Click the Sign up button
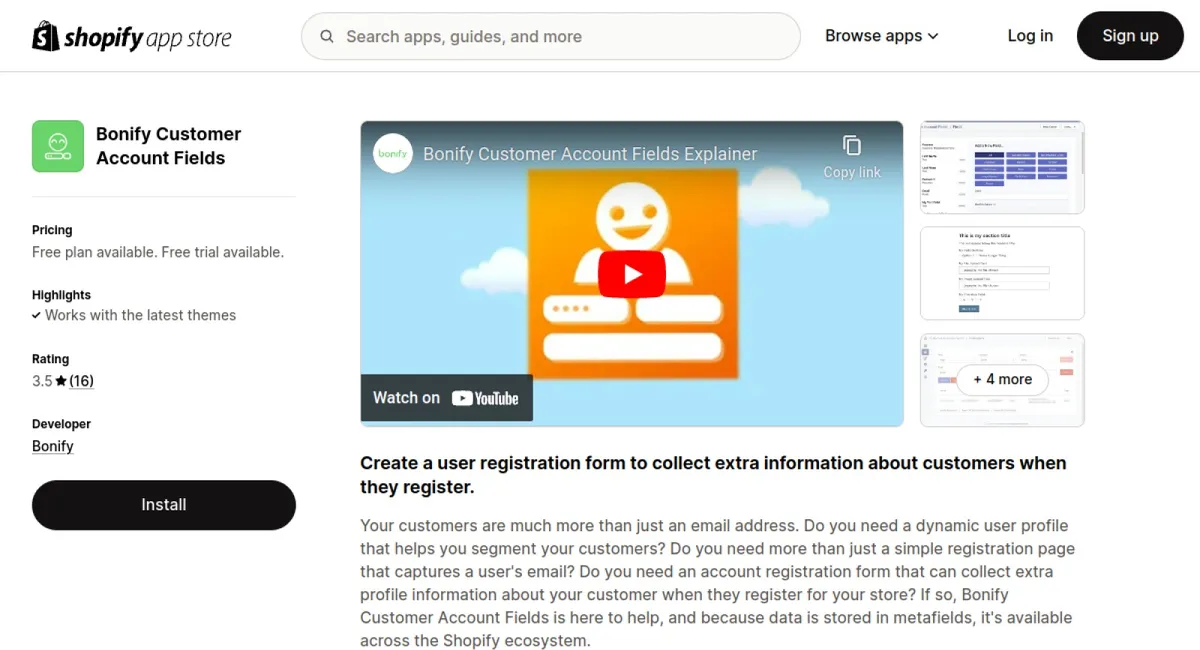The image size is (1200, 650). pyautogui.click(x=1130, y=36)
